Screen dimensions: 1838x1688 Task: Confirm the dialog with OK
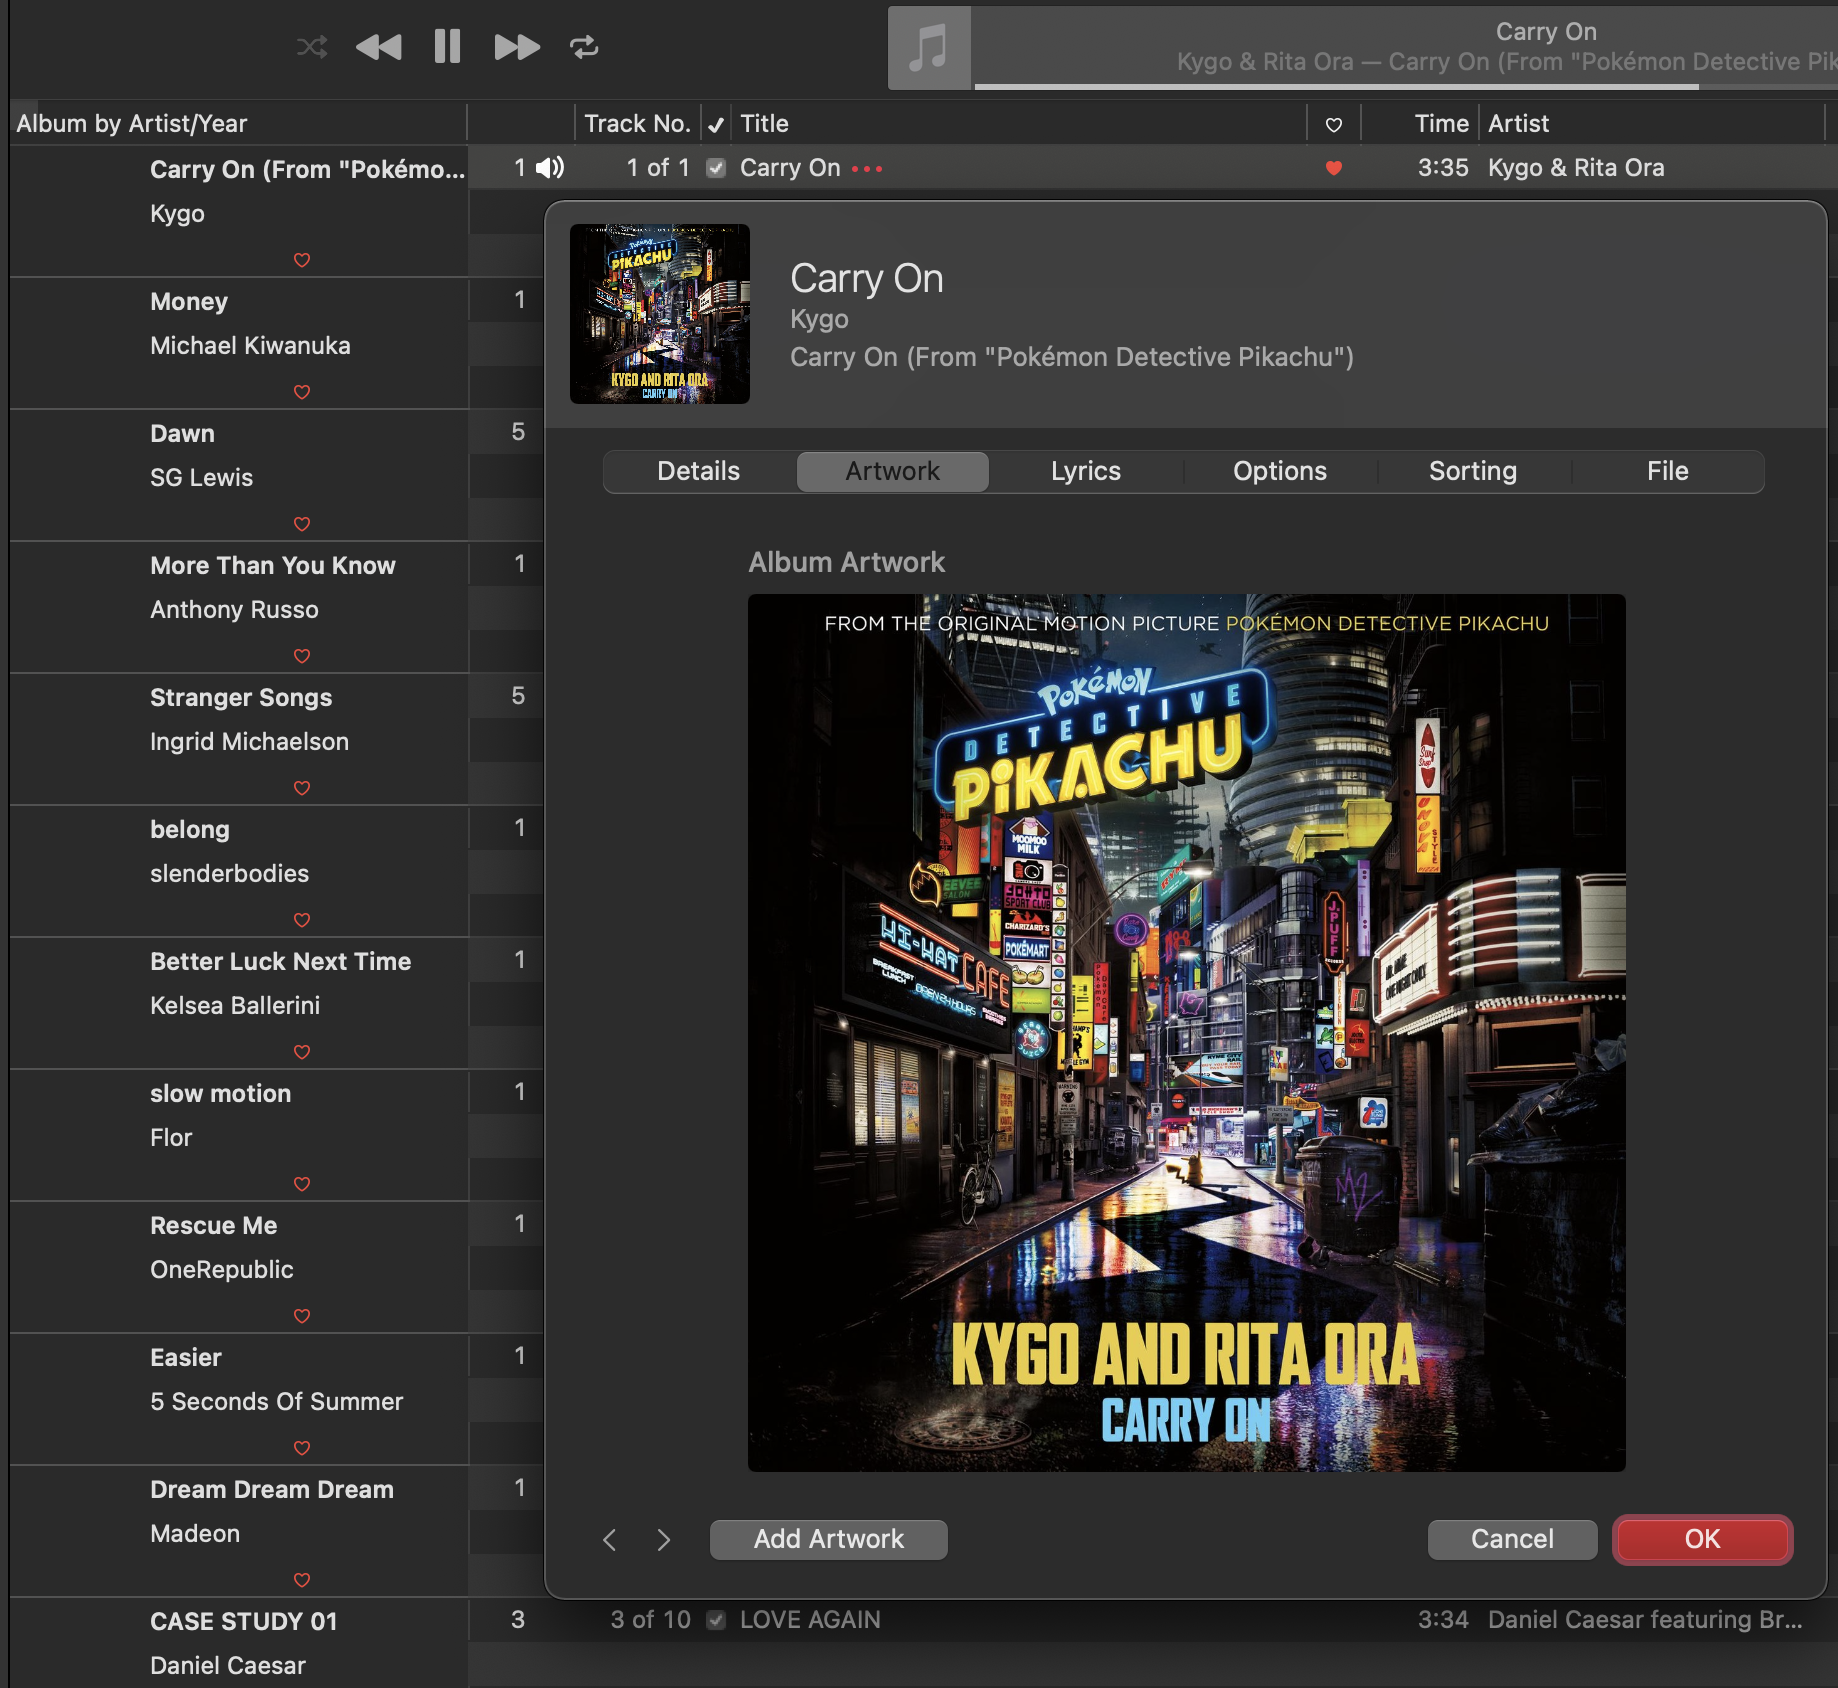pos(1703,1539)
